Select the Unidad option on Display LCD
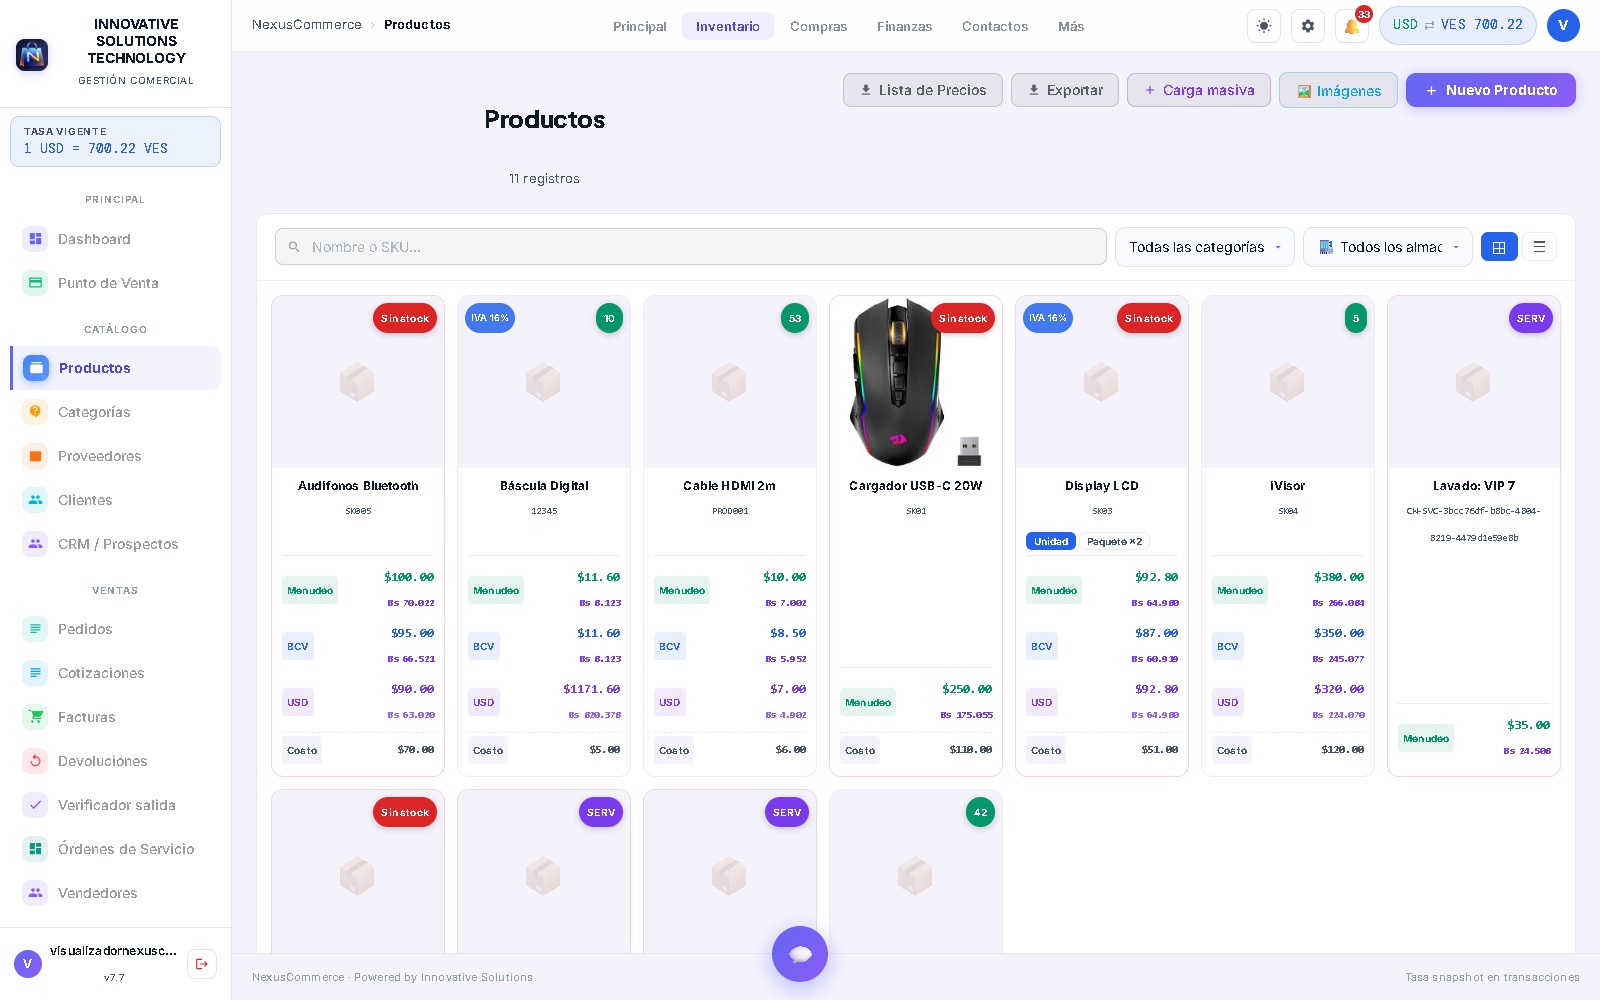The height and width of the screenshot is (1000, 1600). 1051,542
